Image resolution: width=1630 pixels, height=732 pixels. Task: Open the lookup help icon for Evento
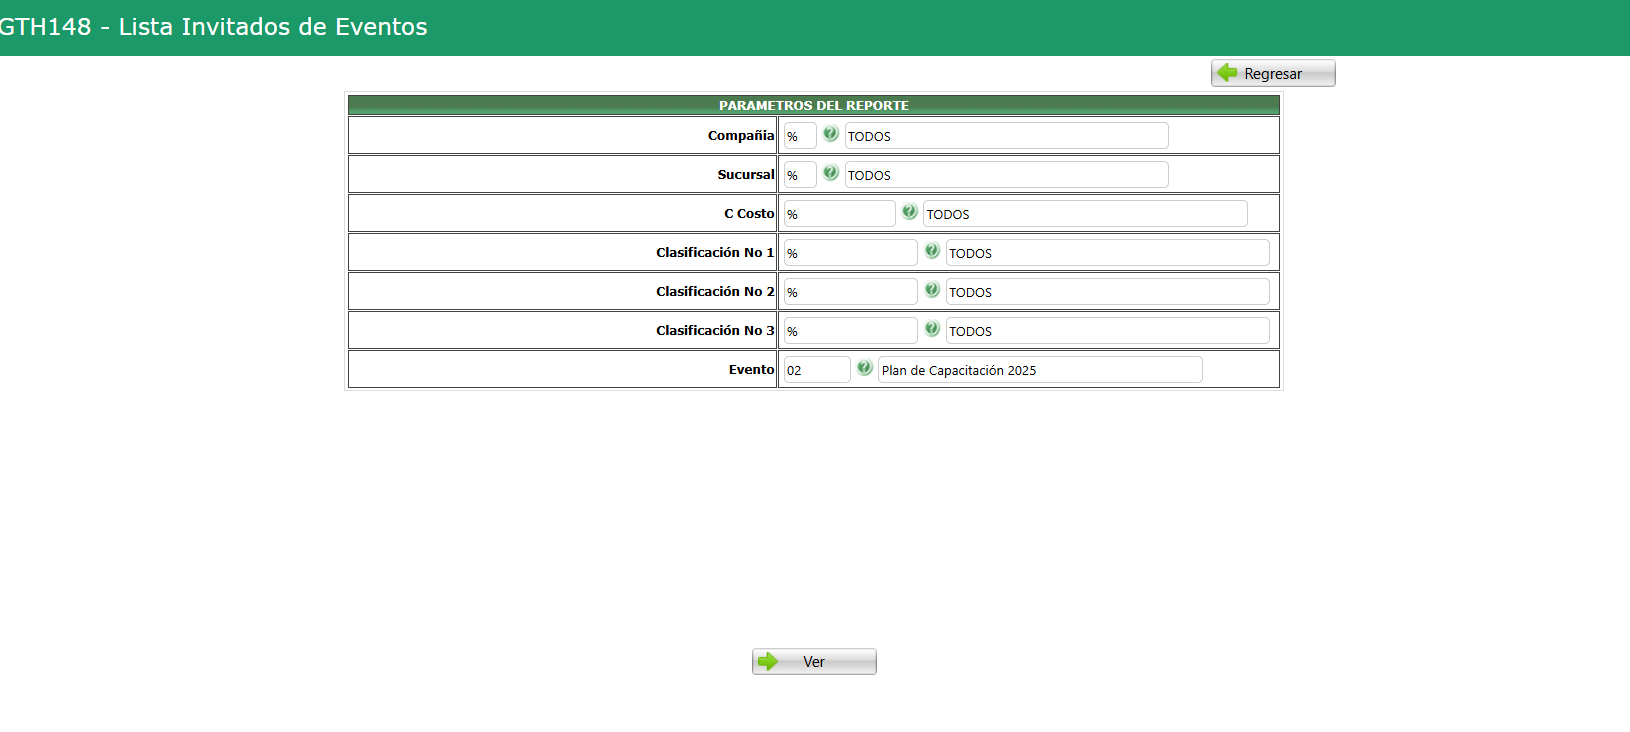click(865, 368)
